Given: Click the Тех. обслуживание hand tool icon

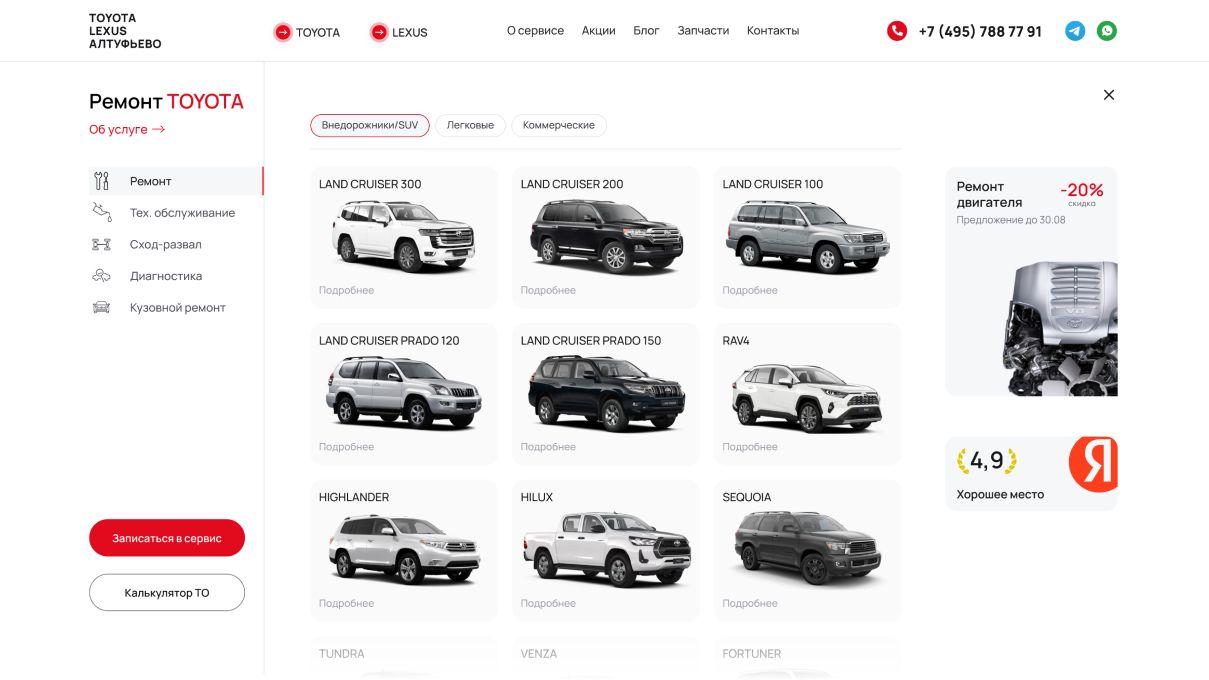Looking at the screenshot, I should (x=100, y=212).
